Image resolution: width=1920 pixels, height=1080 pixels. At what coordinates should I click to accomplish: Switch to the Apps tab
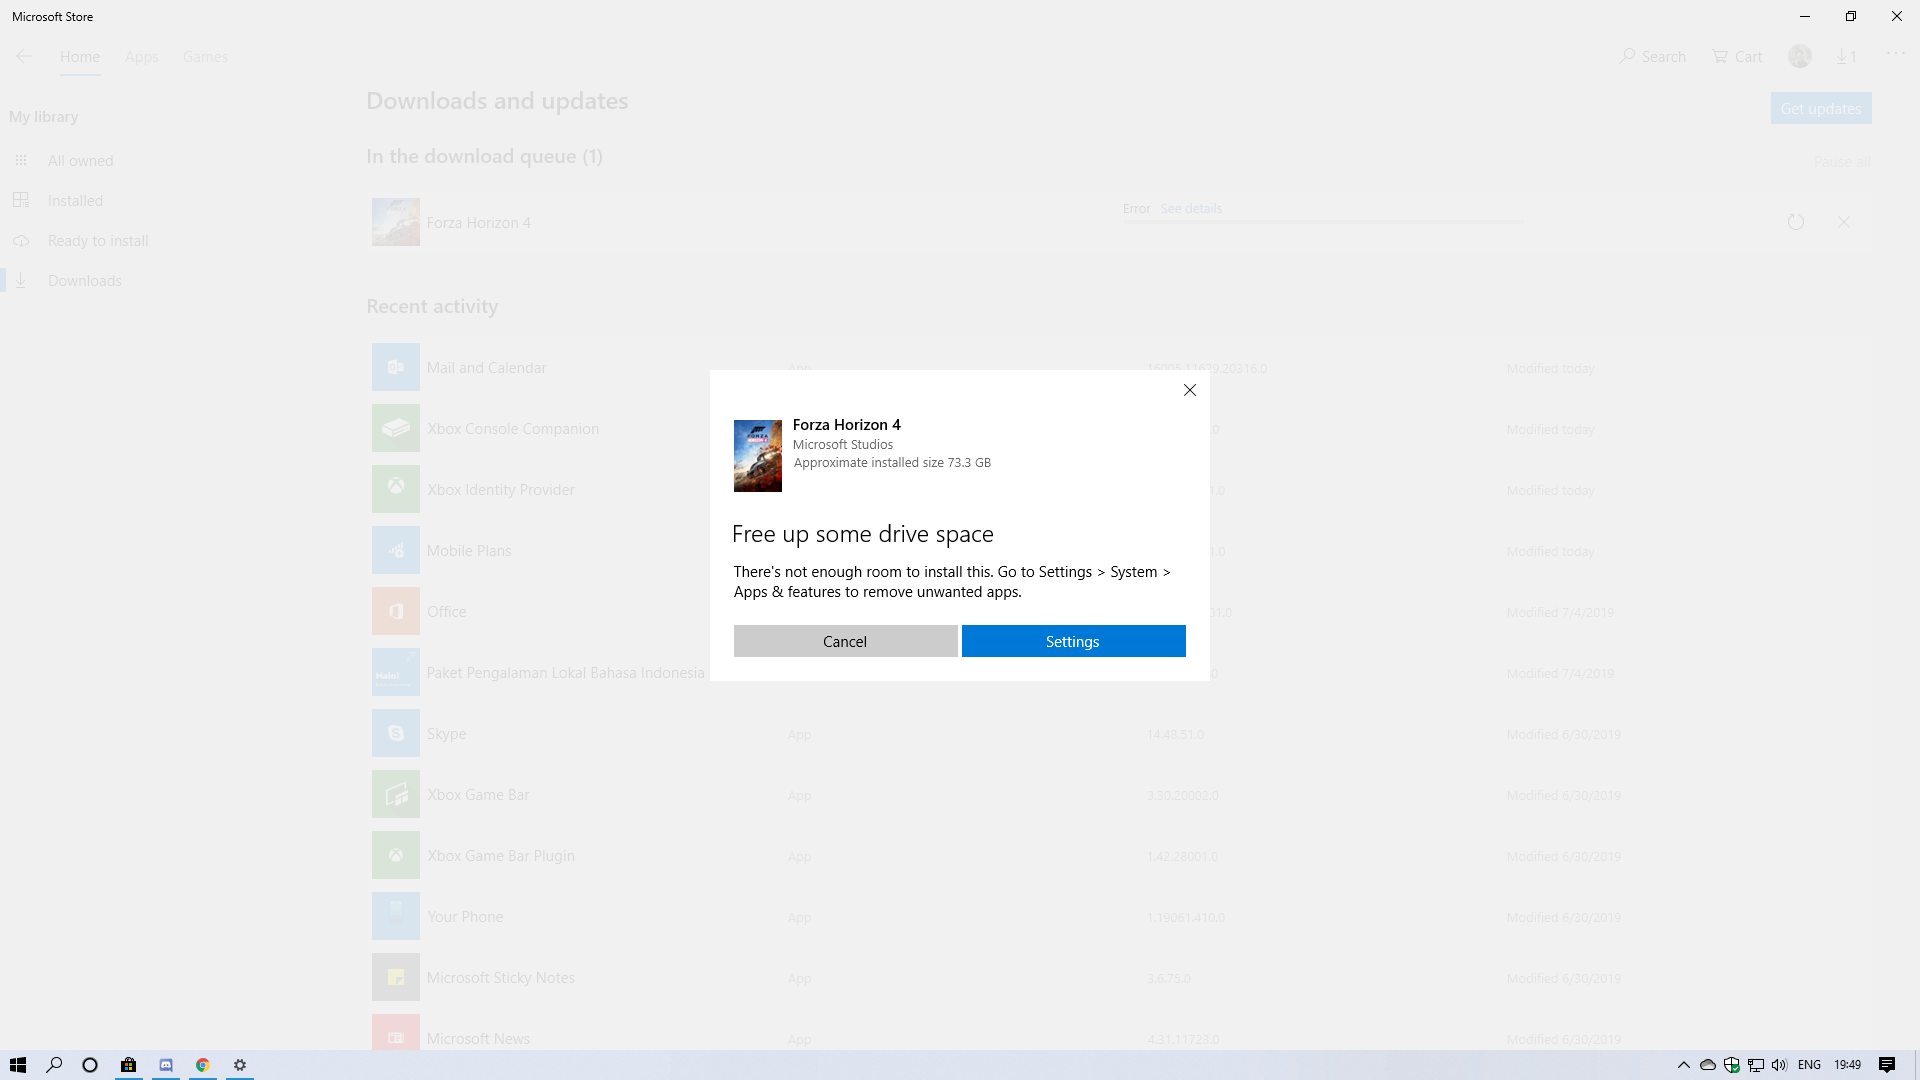[142, 57]
